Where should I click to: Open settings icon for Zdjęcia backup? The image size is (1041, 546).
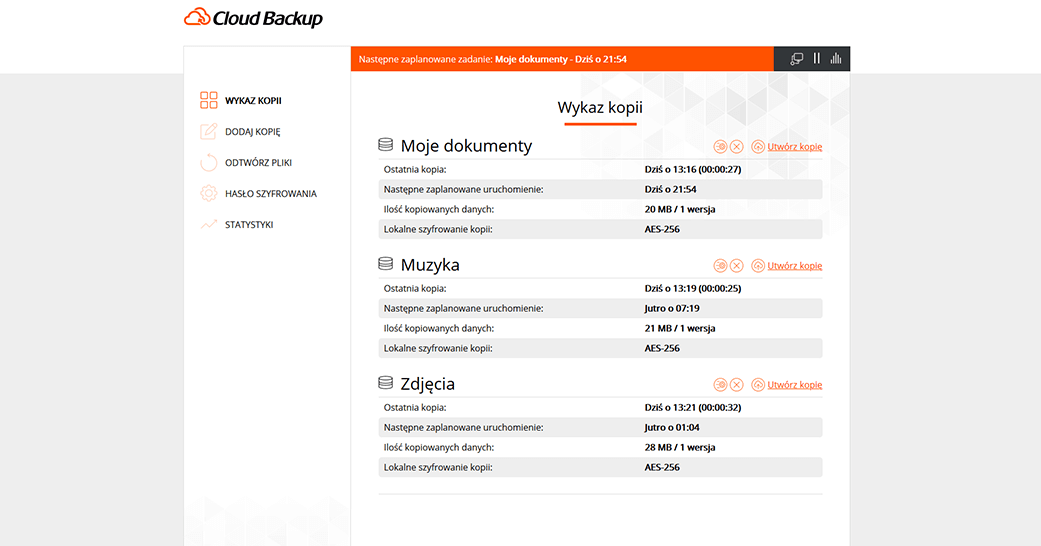click(720, 385)
